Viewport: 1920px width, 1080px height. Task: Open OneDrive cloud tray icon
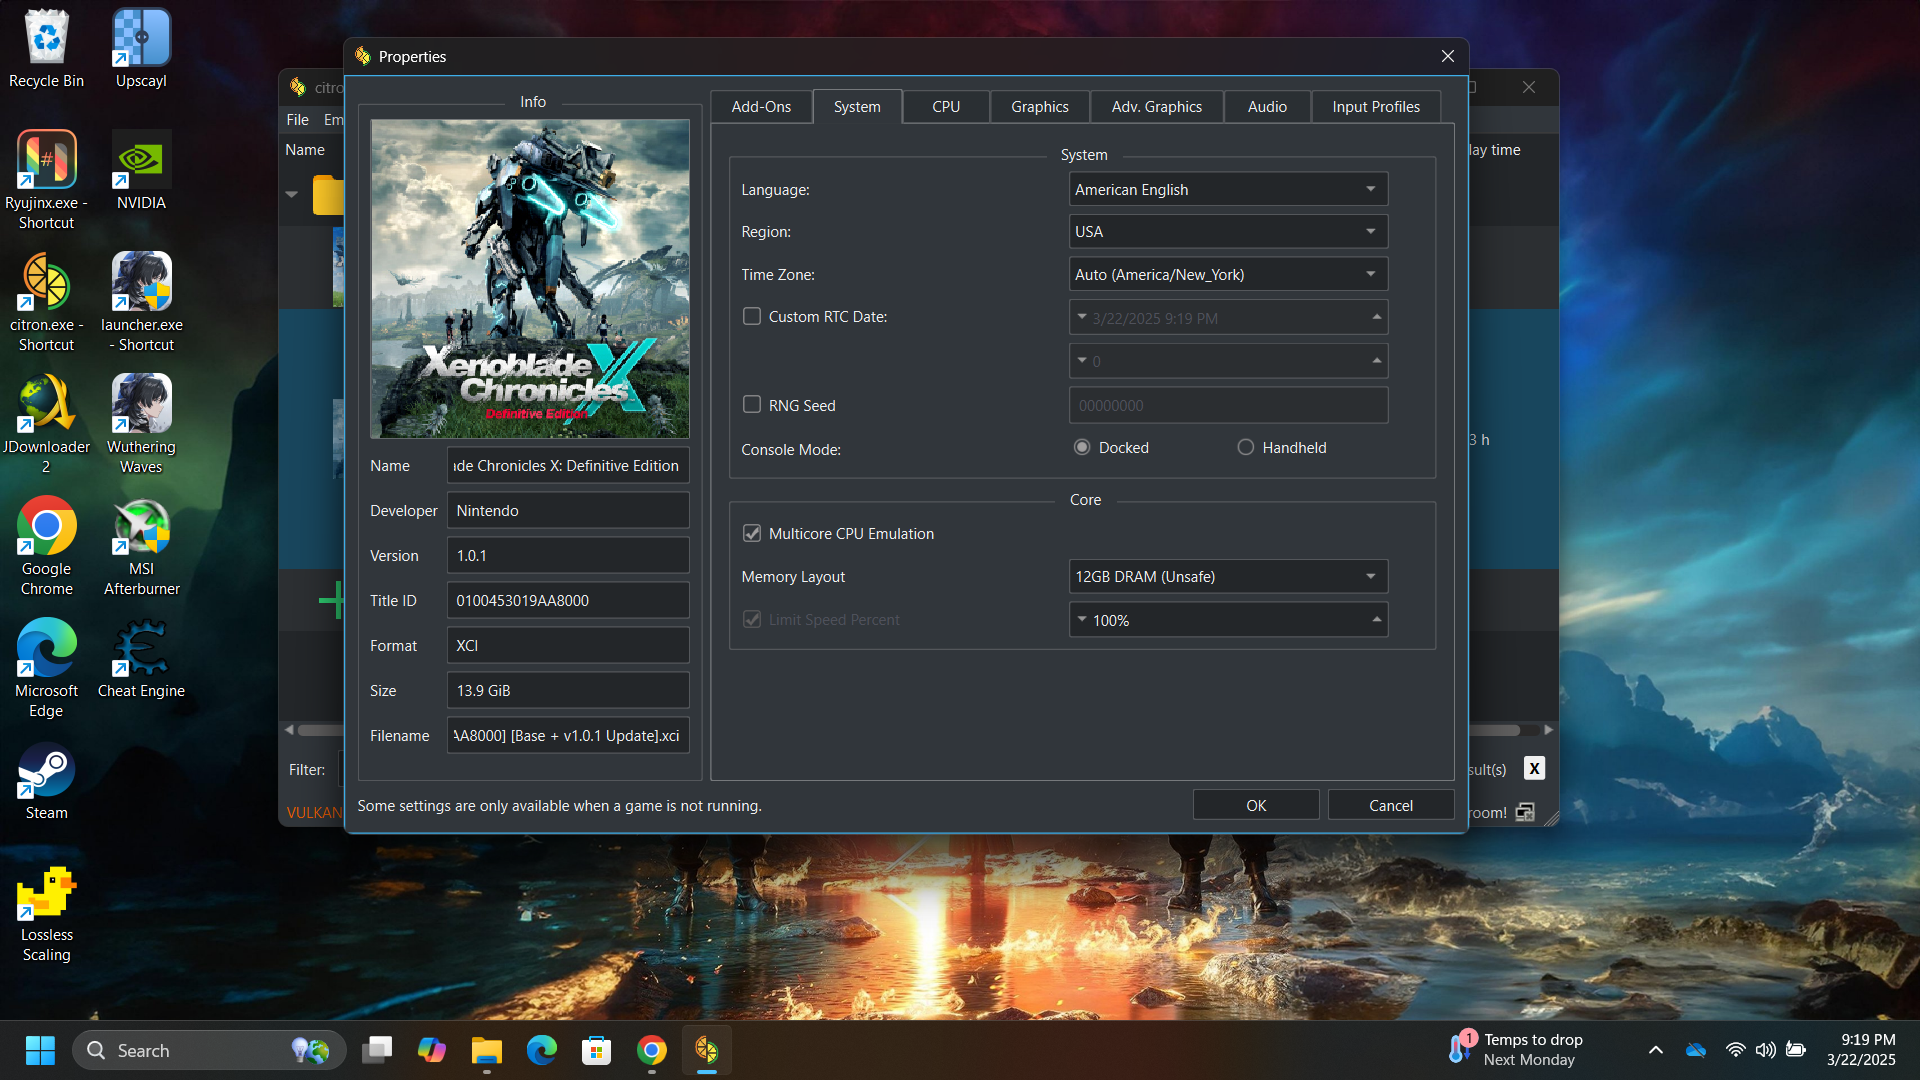pyautogui.click(x=1696, y=1050)
